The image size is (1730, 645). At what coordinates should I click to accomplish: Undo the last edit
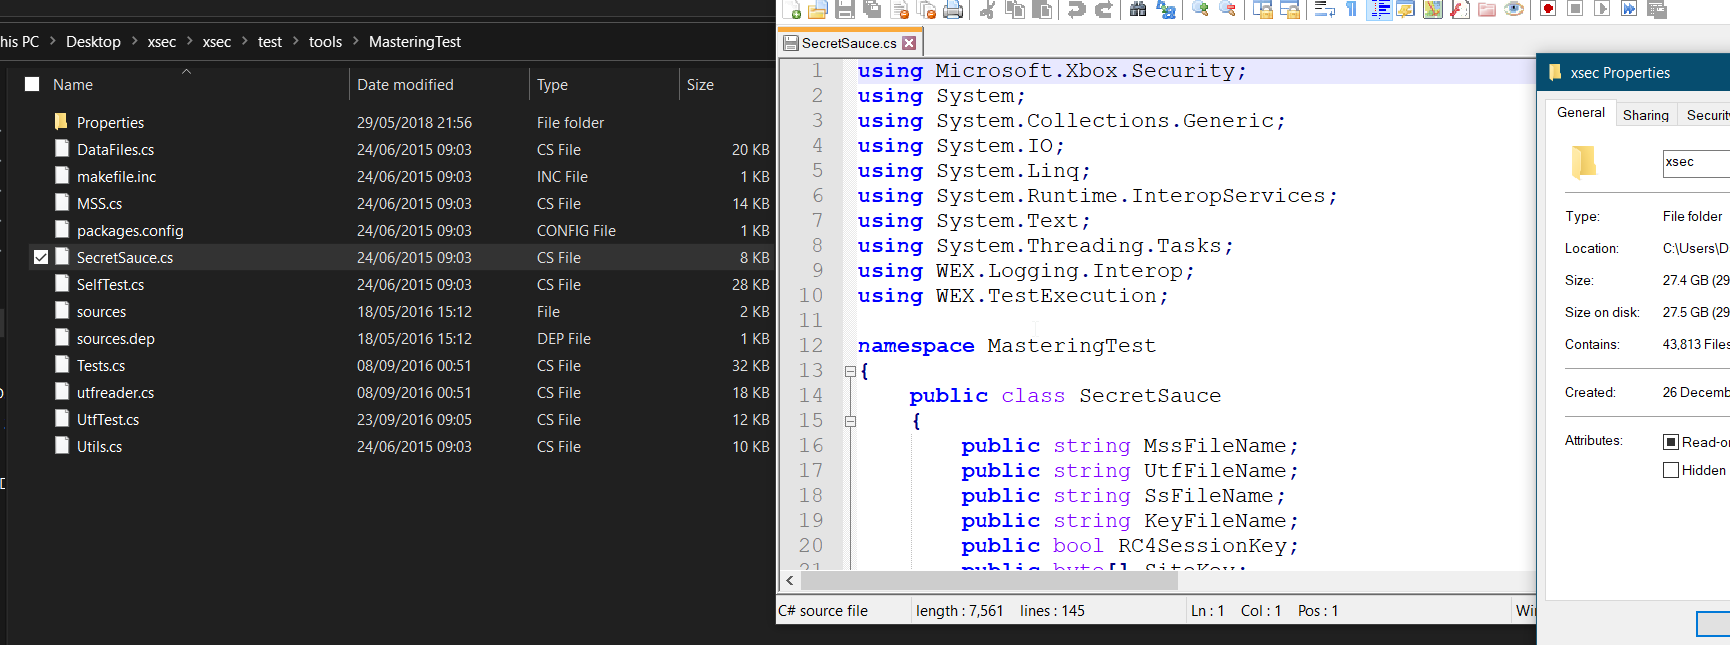(x=1077, y=10)
